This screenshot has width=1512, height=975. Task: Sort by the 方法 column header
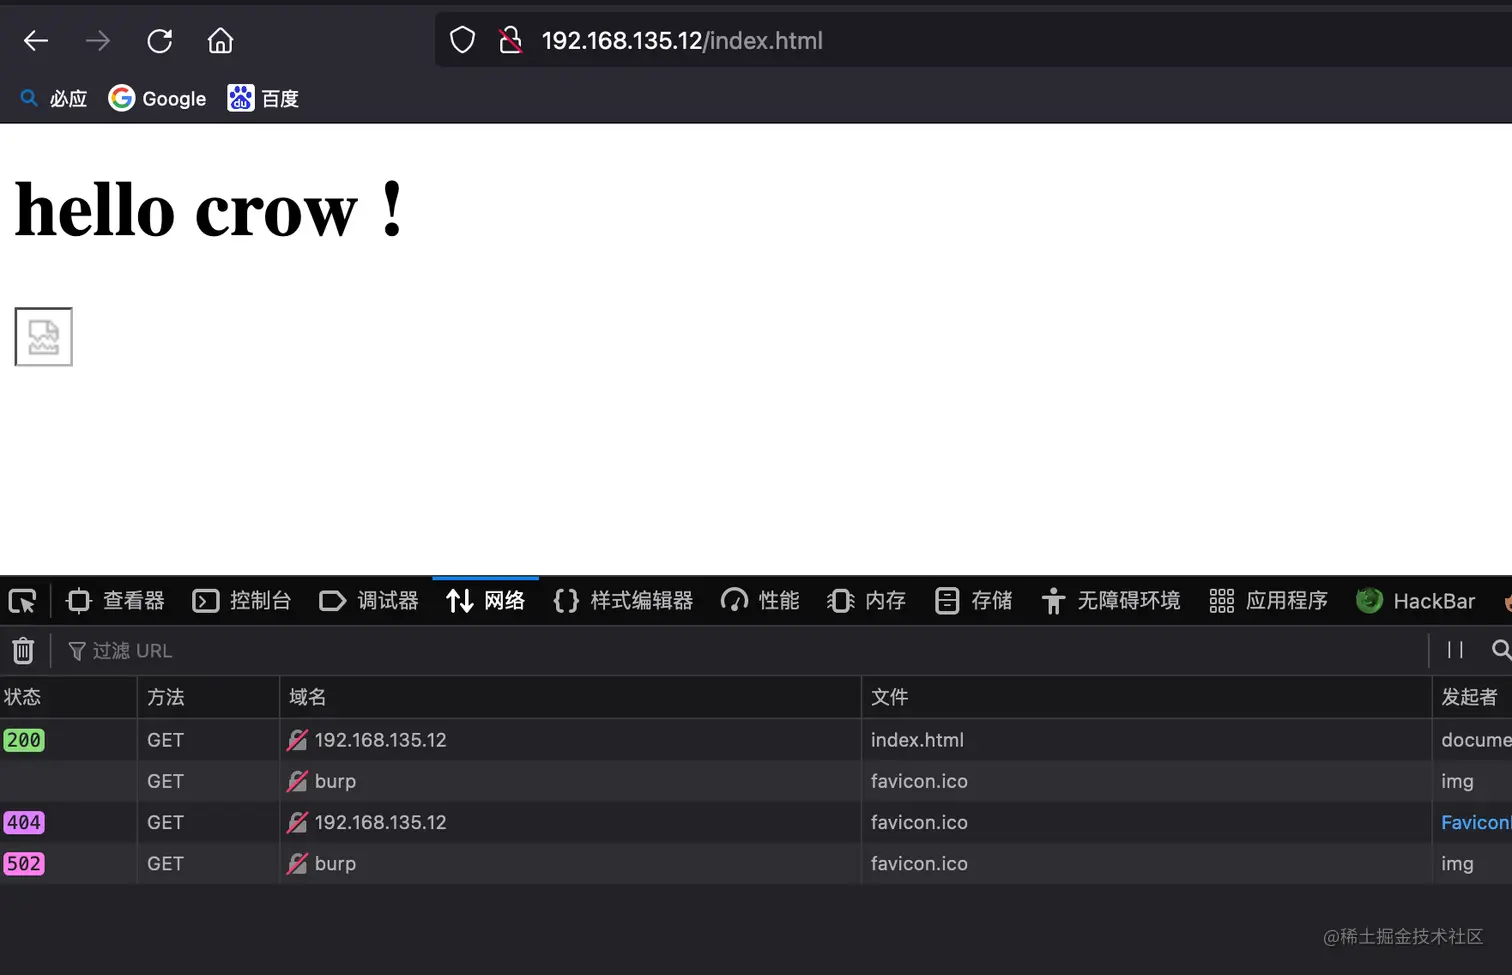[208, 697]
